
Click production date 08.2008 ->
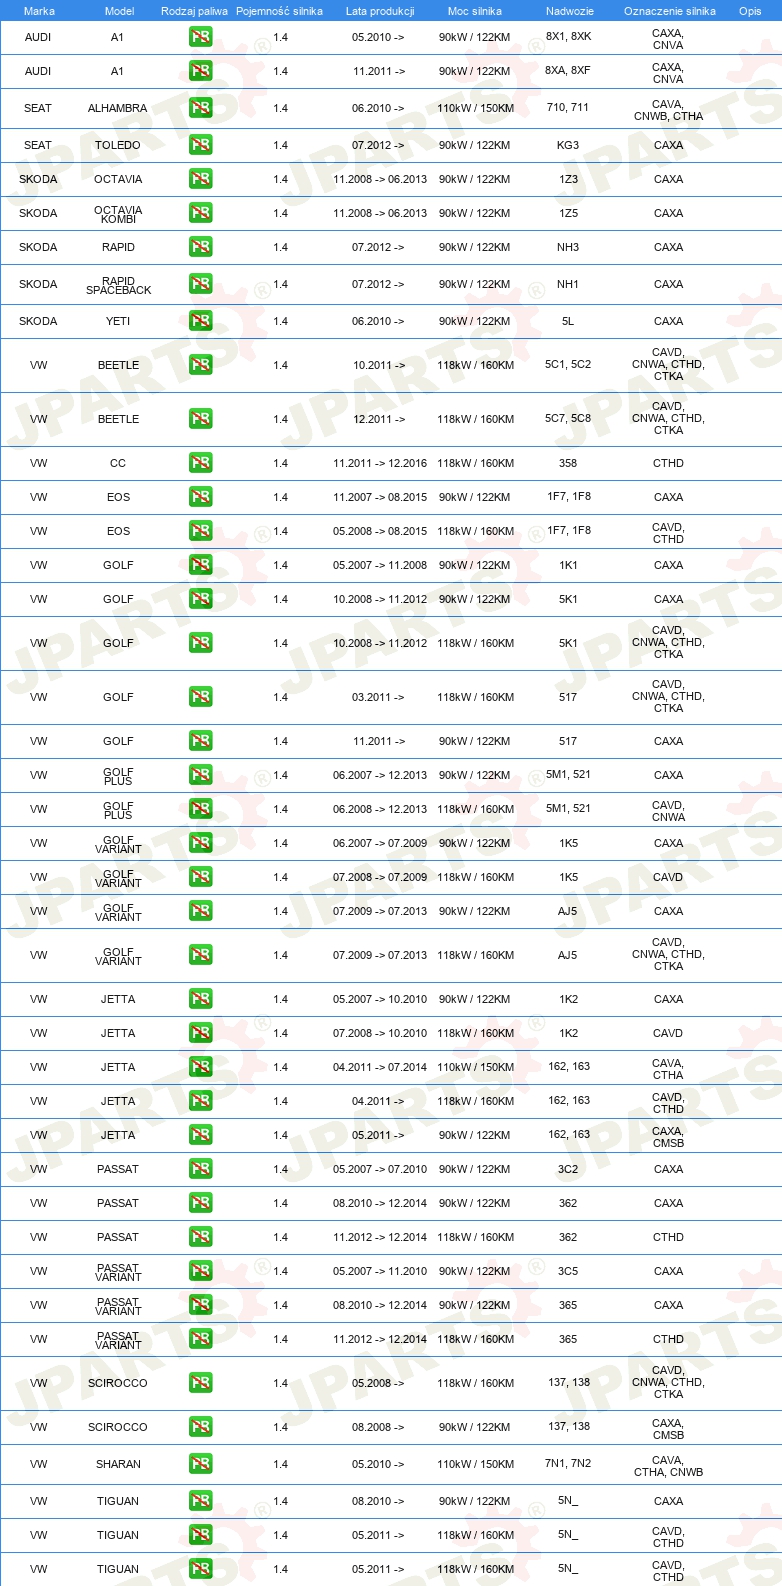pyautogui.click(x=379, y=1427)
